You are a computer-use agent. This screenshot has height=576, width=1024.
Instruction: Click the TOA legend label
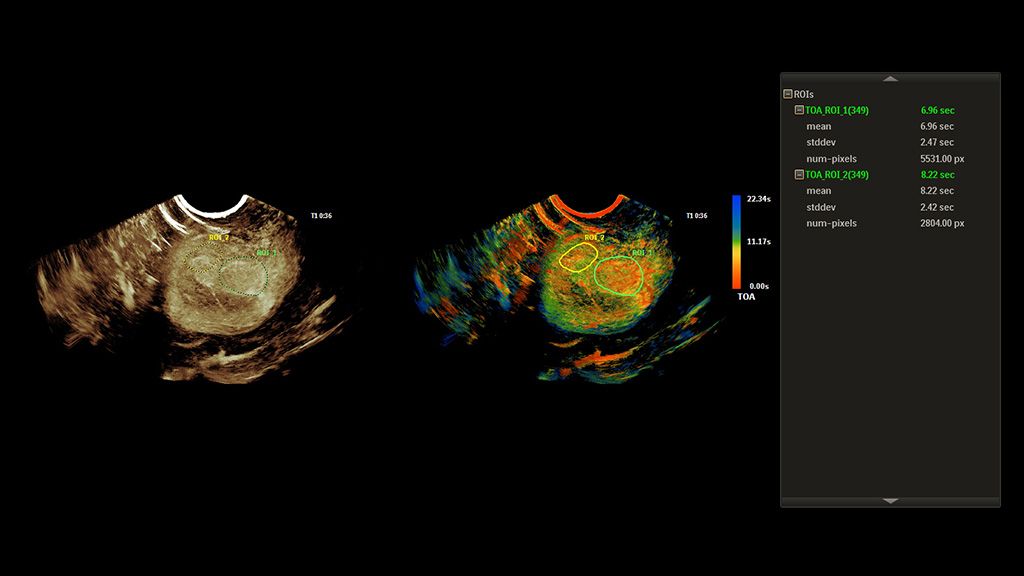[746, 296]
